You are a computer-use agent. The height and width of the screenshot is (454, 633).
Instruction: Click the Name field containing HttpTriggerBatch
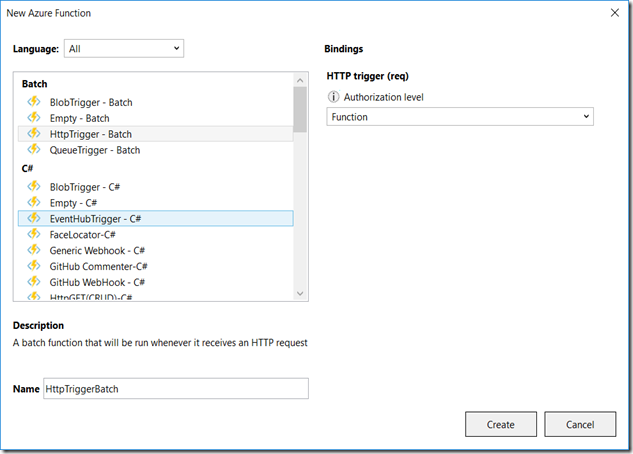click(176, 389)
